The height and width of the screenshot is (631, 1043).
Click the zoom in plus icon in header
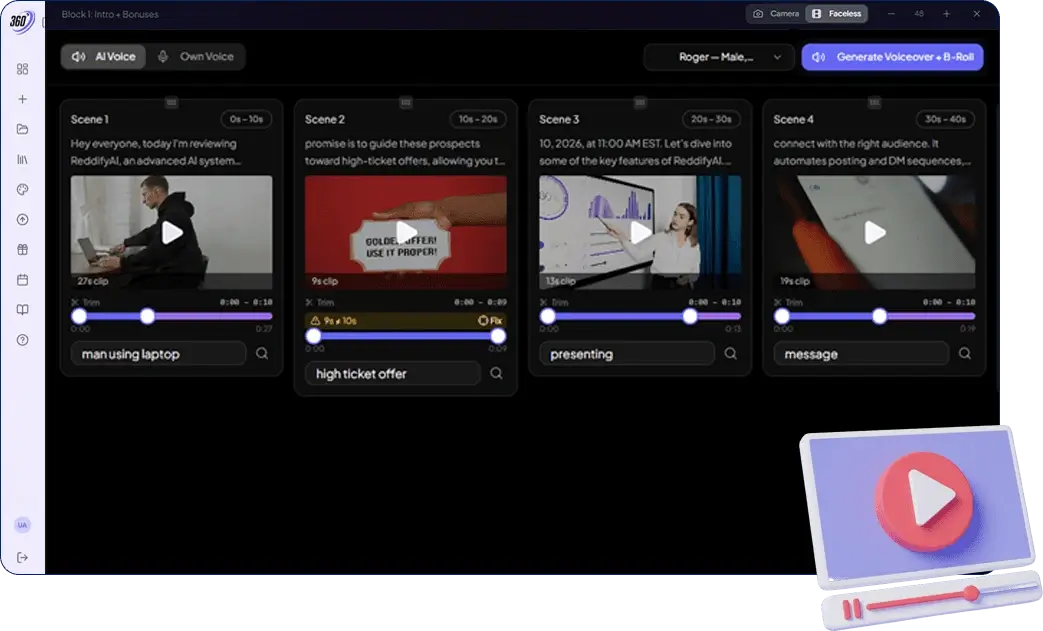947,13
